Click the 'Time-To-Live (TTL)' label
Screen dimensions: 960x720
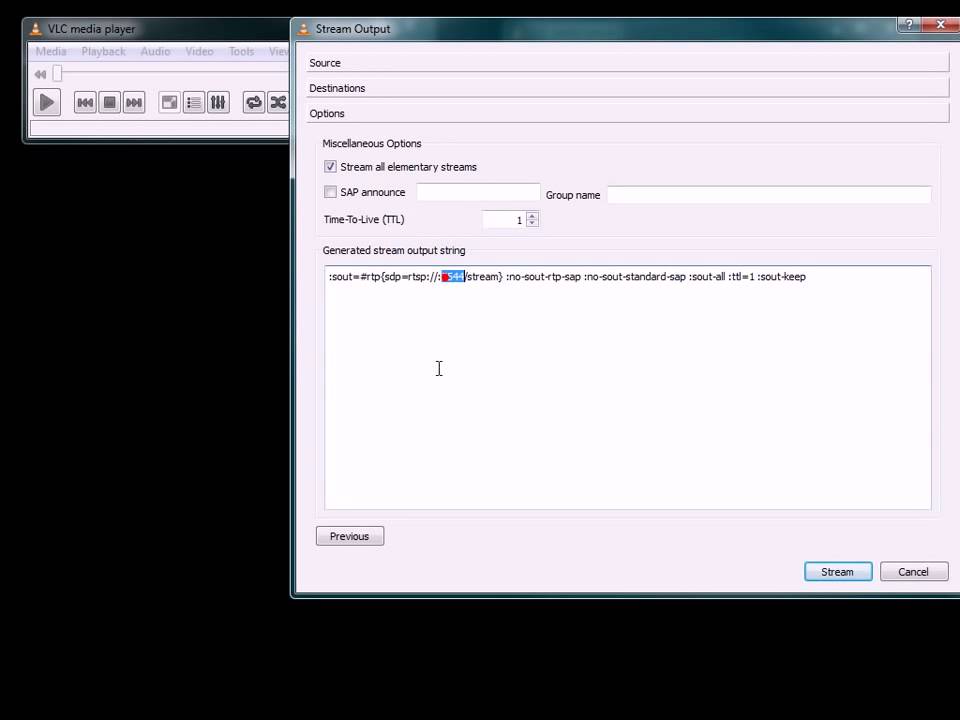[x=364, y=219]
